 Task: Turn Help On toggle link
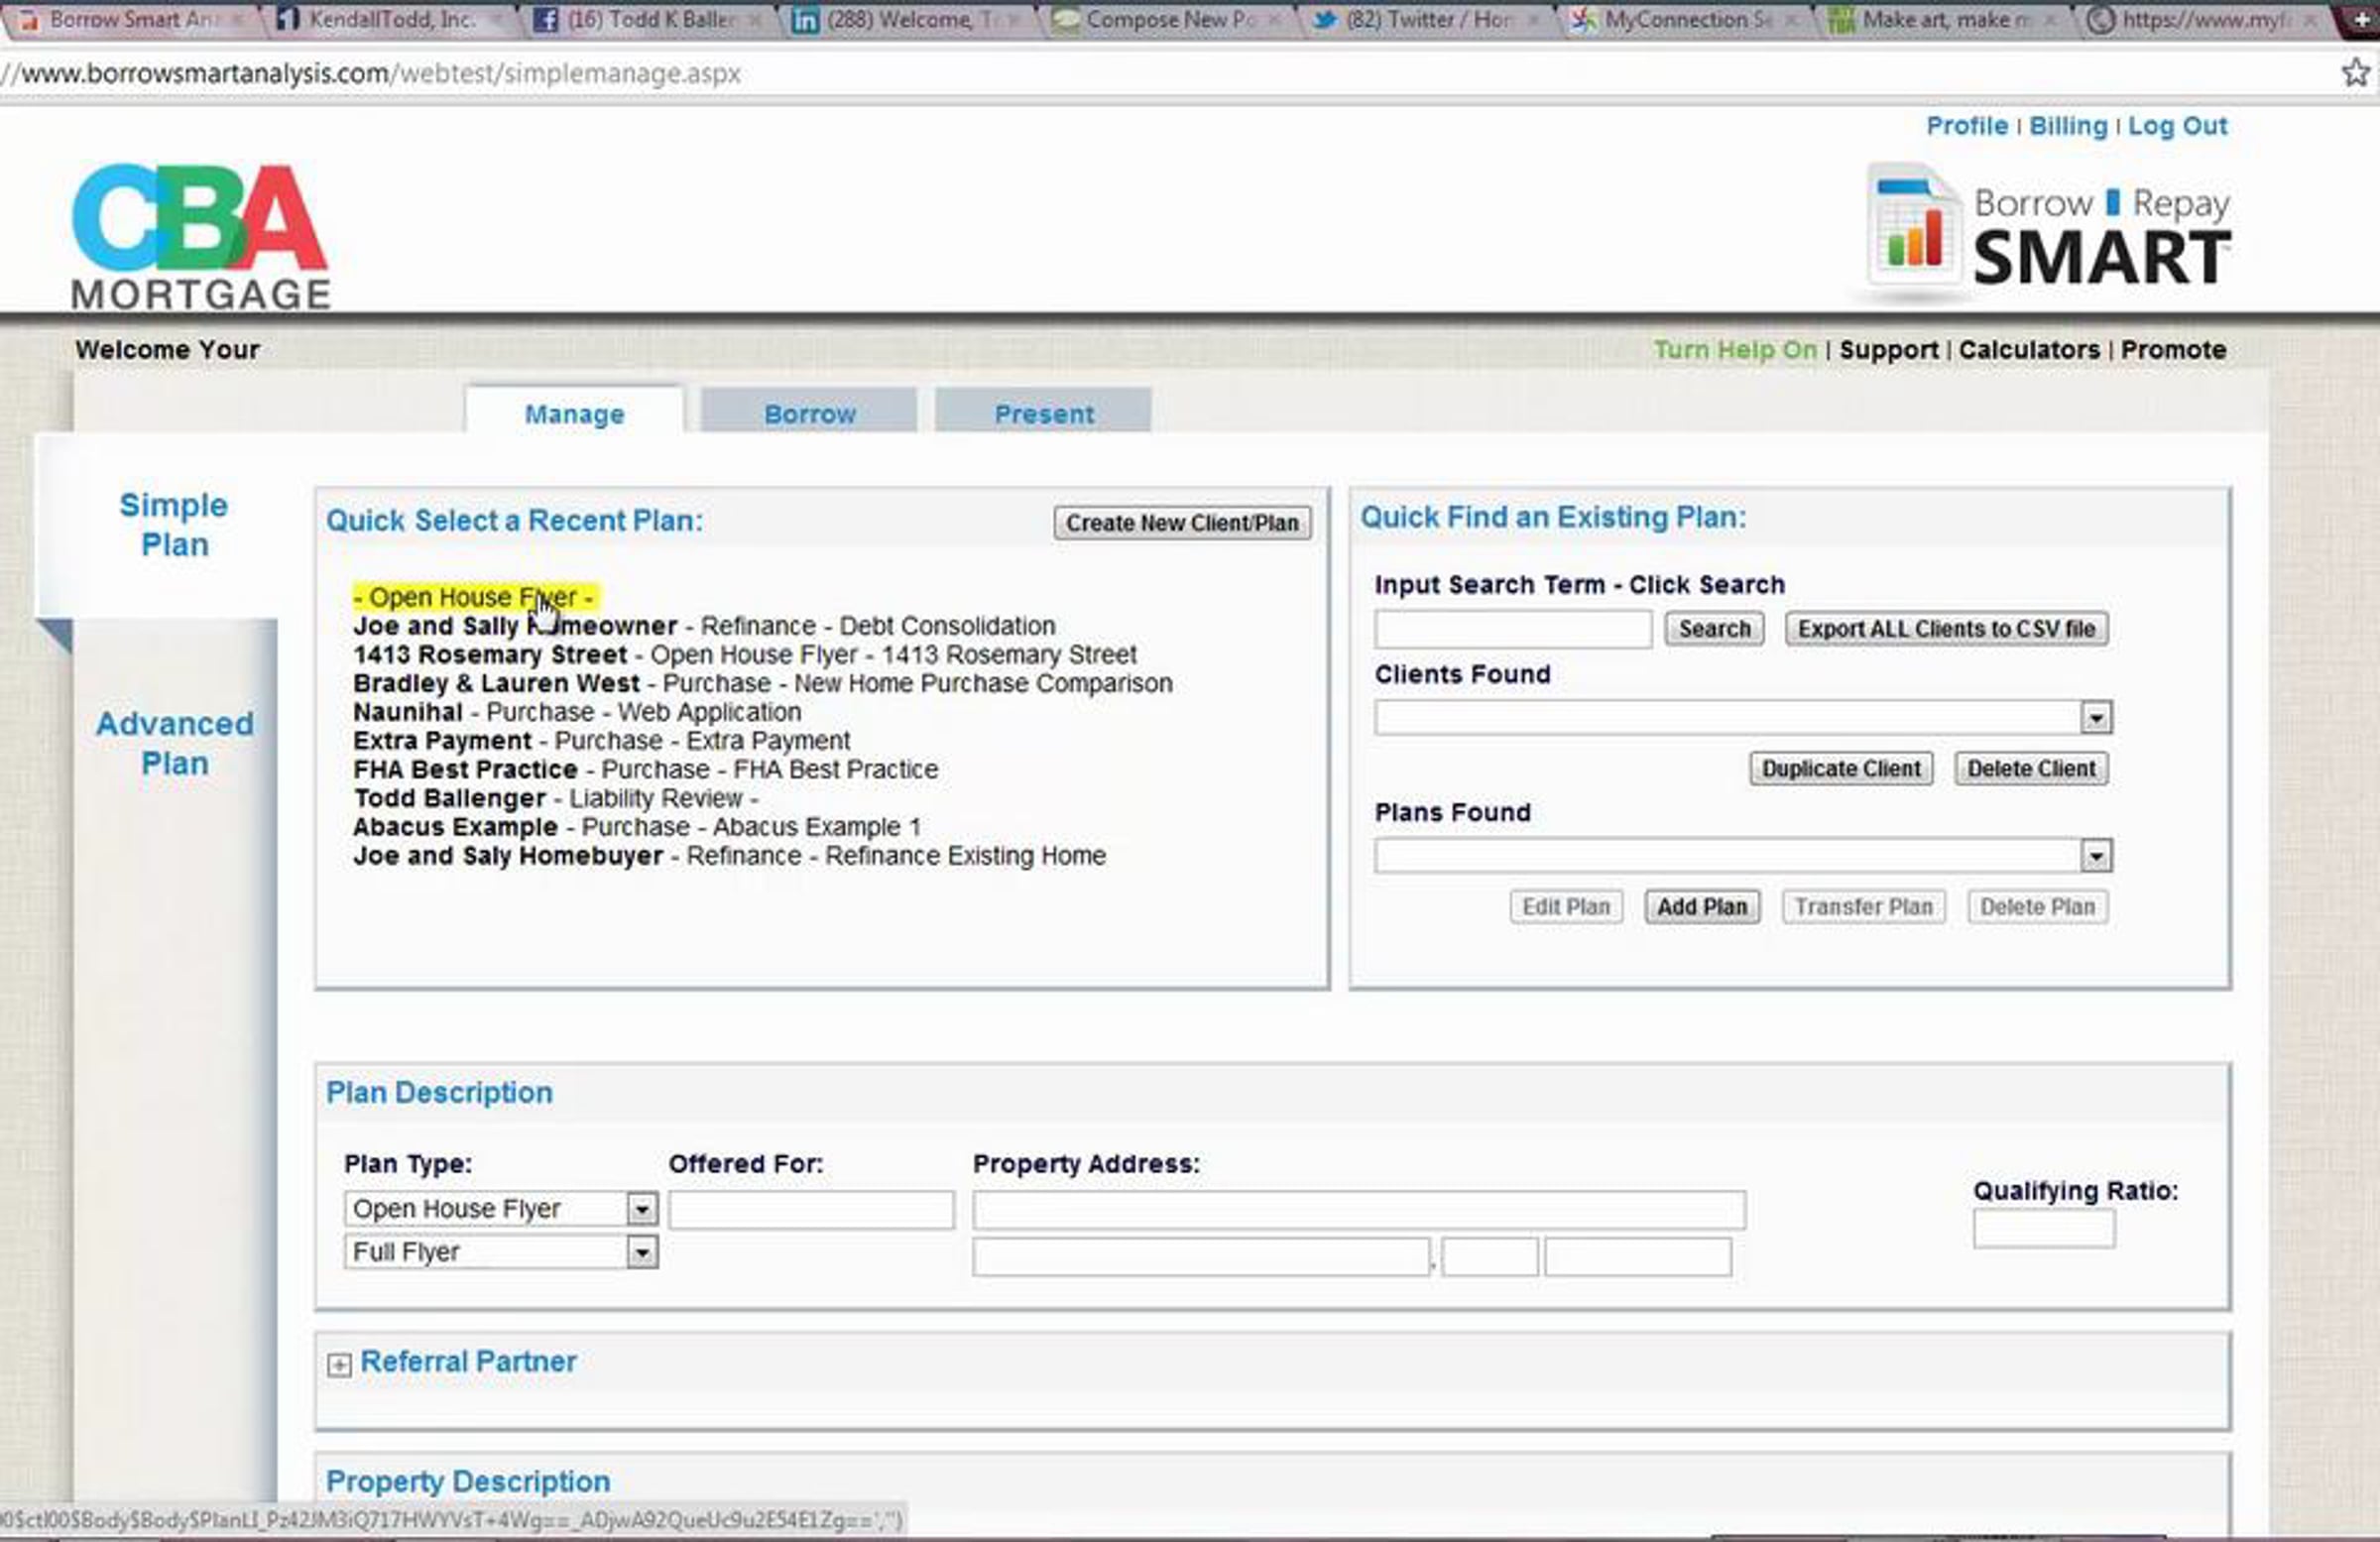tap(1734, 350)
